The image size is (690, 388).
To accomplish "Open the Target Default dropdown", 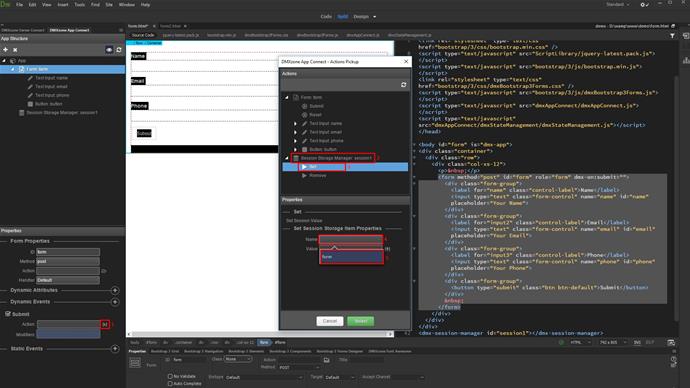I will pos(339,377).
